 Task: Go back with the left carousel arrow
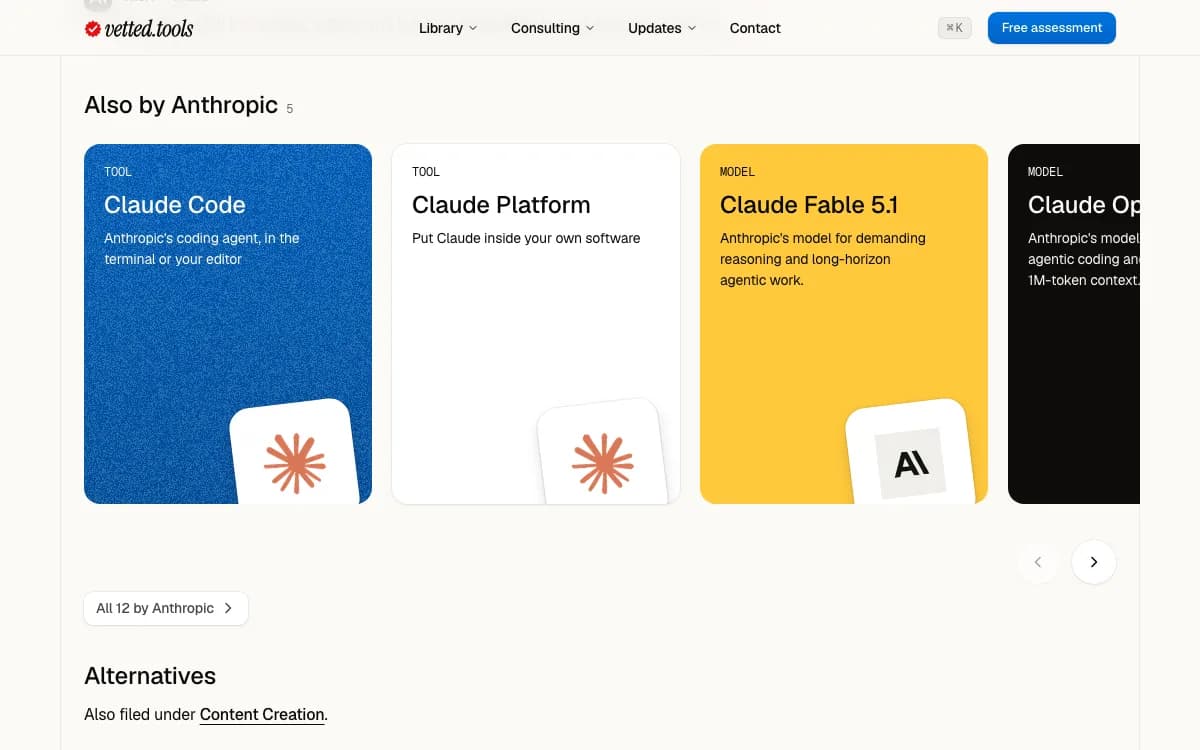(x=1038, y=562)
